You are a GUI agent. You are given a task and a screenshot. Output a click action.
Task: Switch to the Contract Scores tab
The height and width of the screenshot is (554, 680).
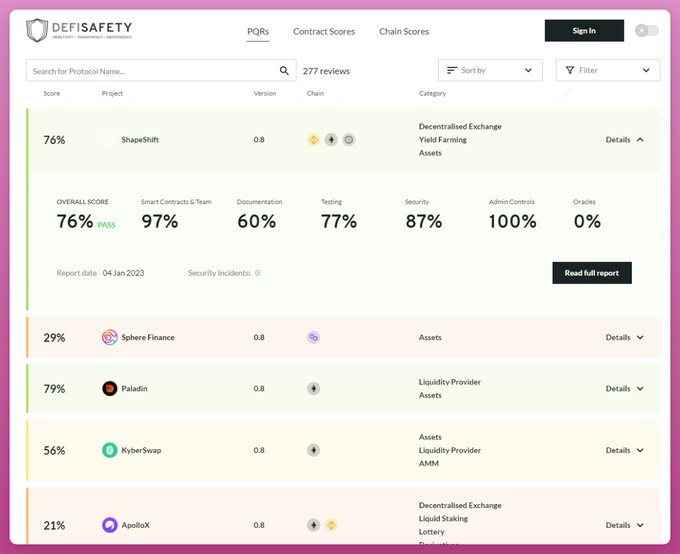pyautogui.click(x=324, y=32)
